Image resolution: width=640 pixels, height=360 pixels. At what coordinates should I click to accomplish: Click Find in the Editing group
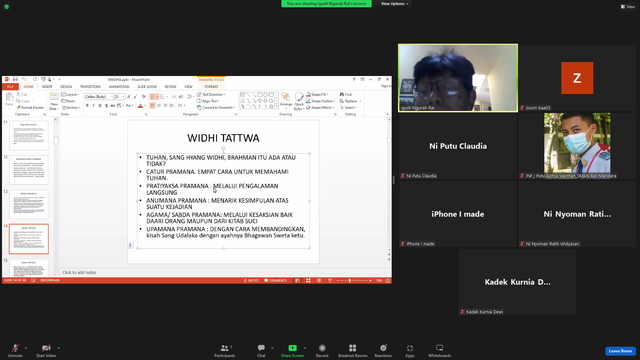coord(346,94)
